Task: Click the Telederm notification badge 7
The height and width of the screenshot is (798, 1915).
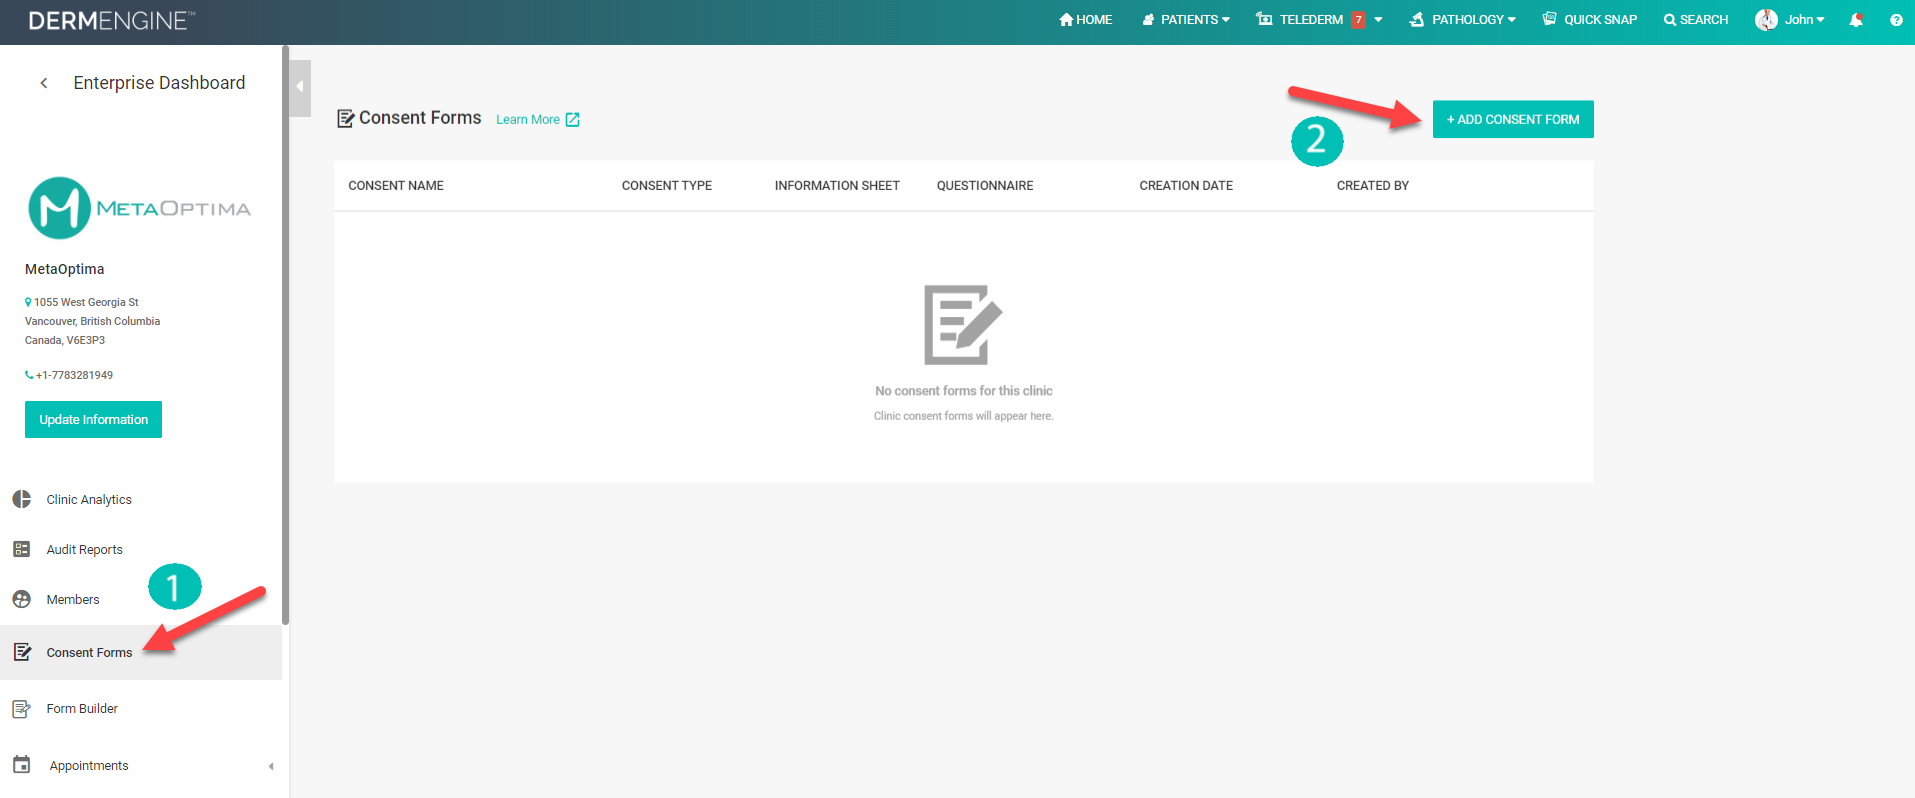Action: (x=1358, y=20)
